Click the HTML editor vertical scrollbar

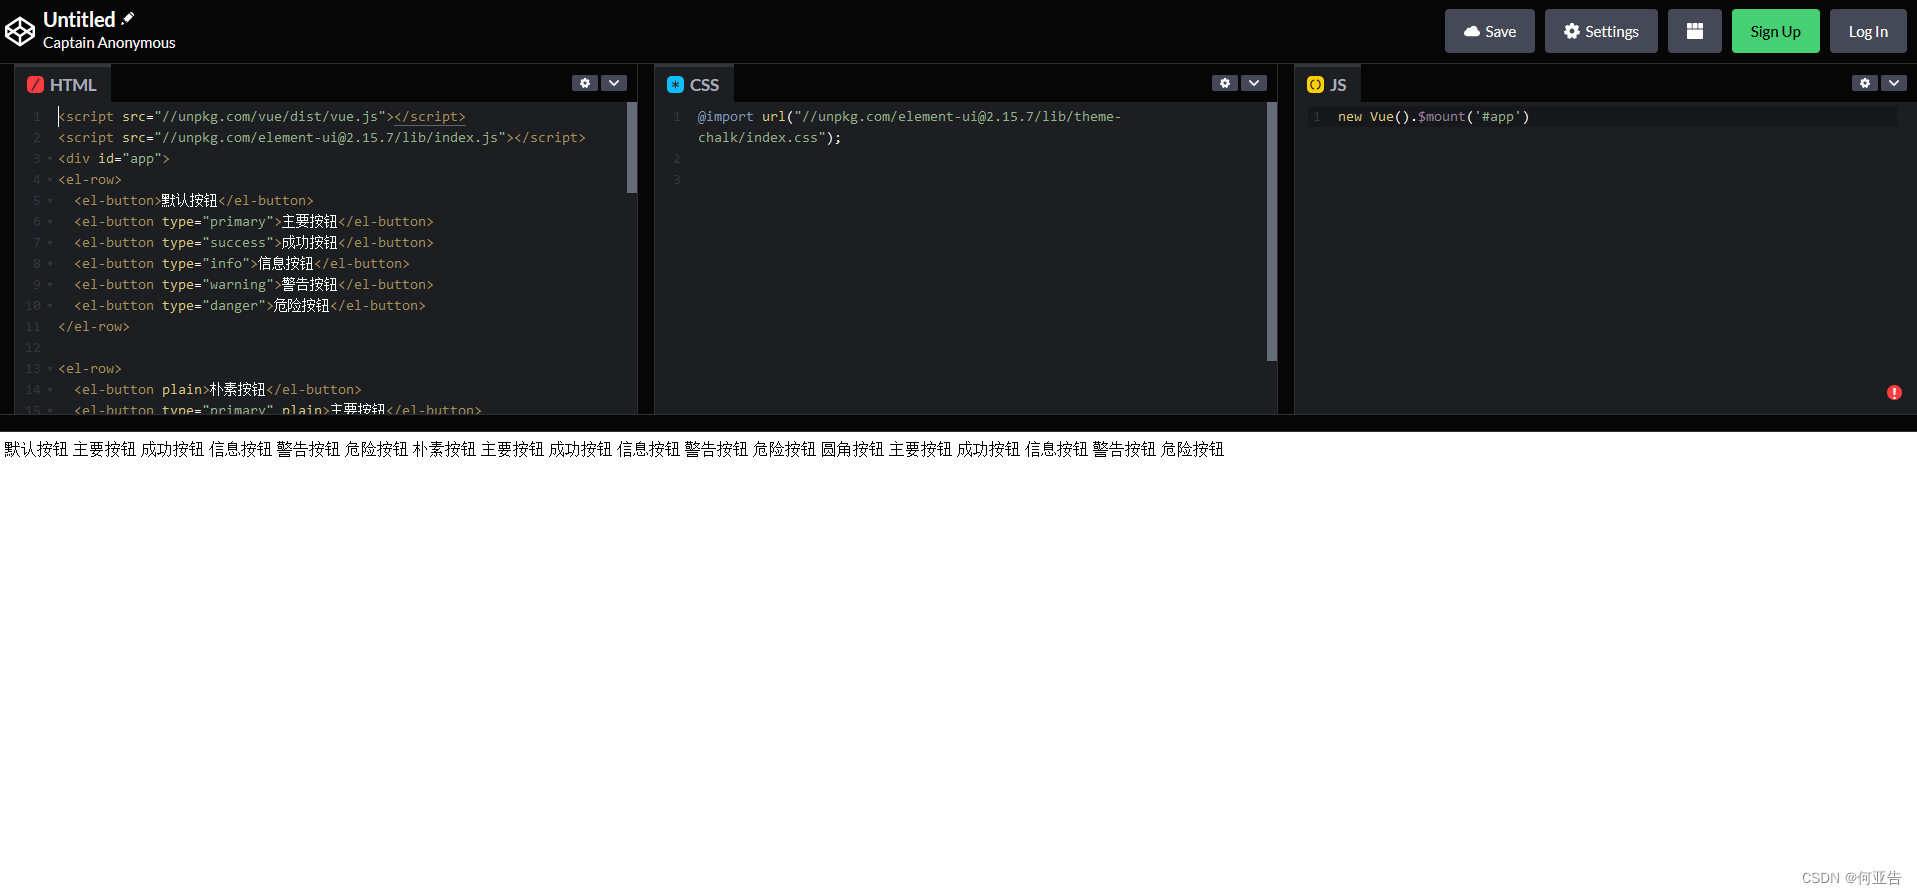(x=632, y=147)
